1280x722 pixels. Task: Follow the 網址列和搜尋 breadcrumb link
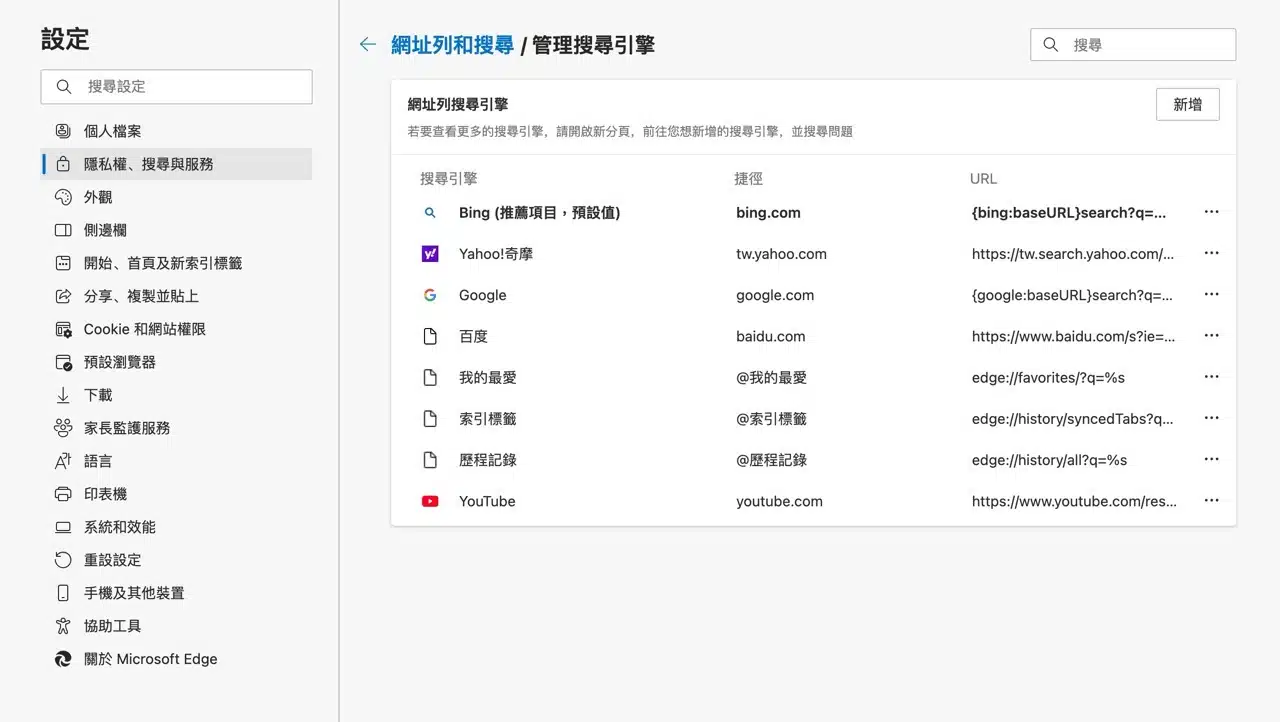pyautogui.click(x=452, y=44)
